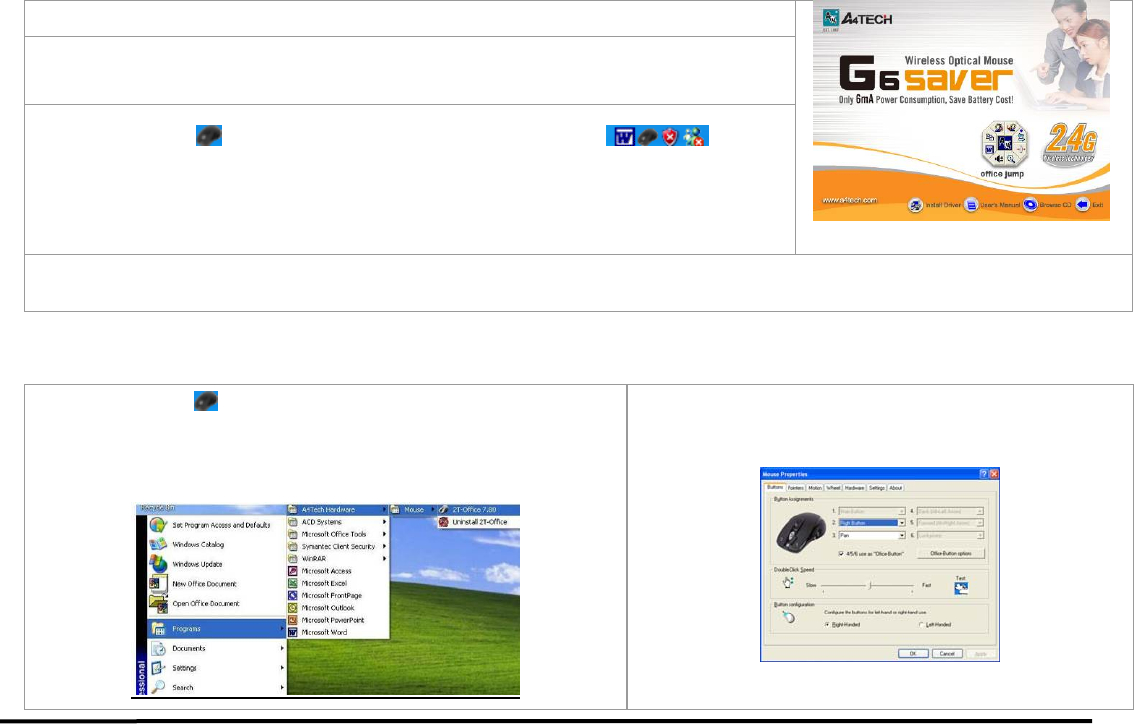
Task: Click Uninstall 2T-Office
Action: click(478, 521)
